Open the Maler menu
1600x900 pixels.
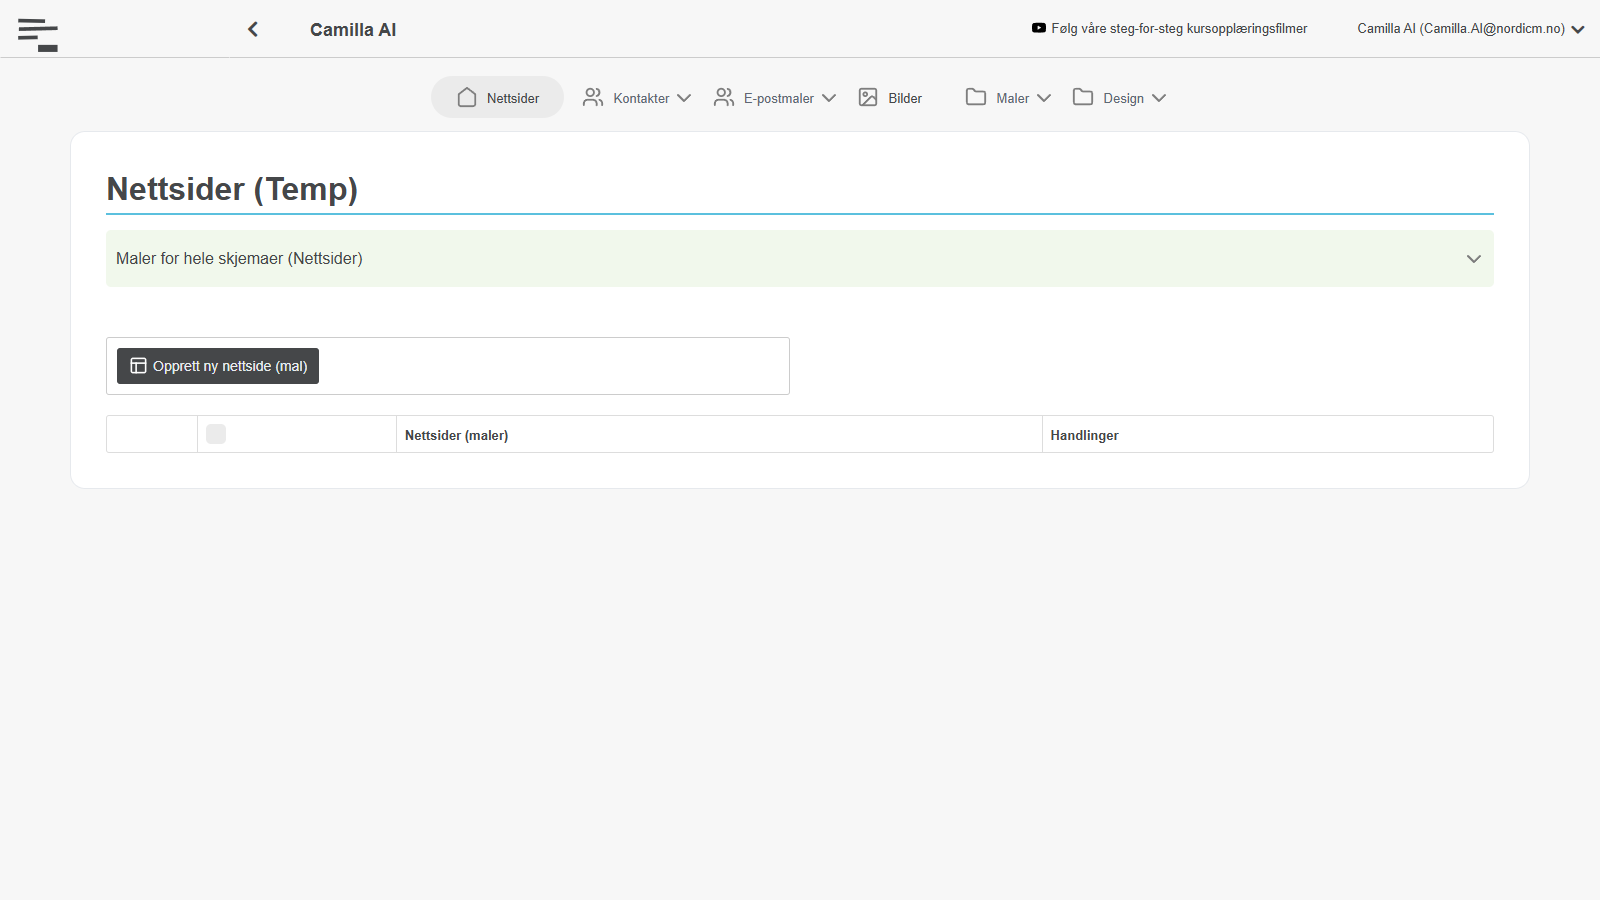click(1008, 97)
